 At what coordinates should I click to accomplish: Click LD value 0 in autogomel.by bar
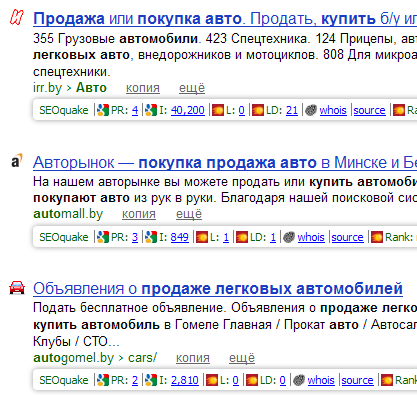click(283, 380)
